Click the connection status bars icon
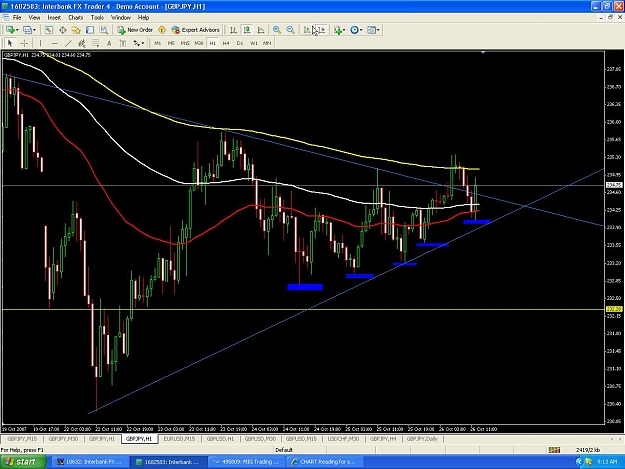 pos(554,450)
